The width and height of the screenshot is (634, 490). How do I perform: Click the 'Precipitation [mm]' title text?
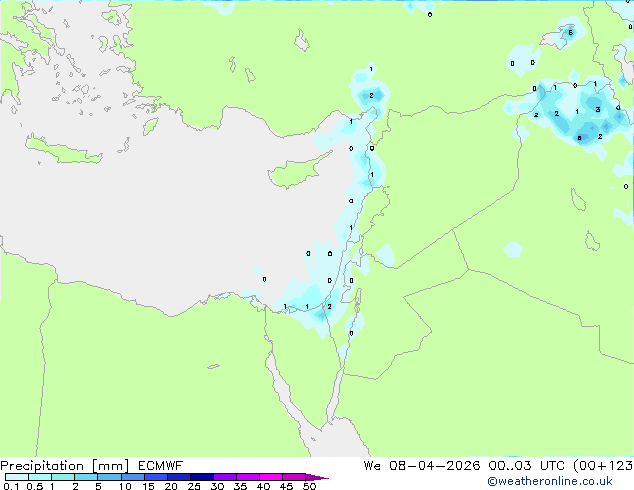[65, 466]
